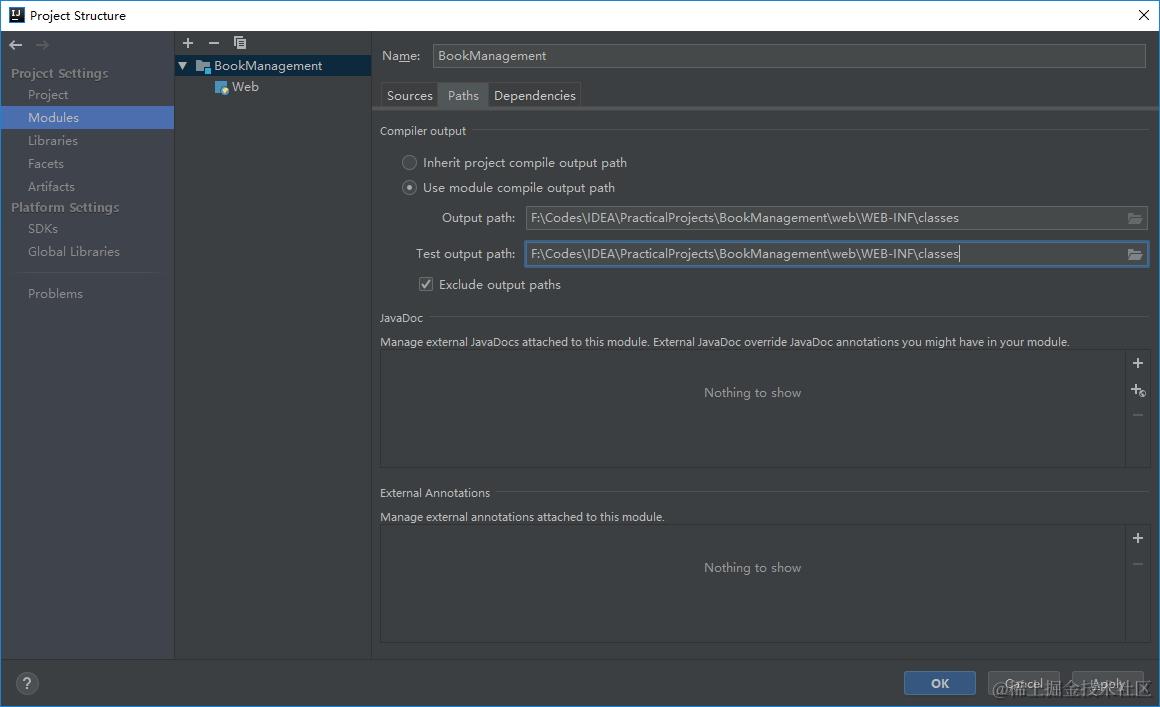
Task: Click the Apply button
Action: click(x=1108, y=683)
